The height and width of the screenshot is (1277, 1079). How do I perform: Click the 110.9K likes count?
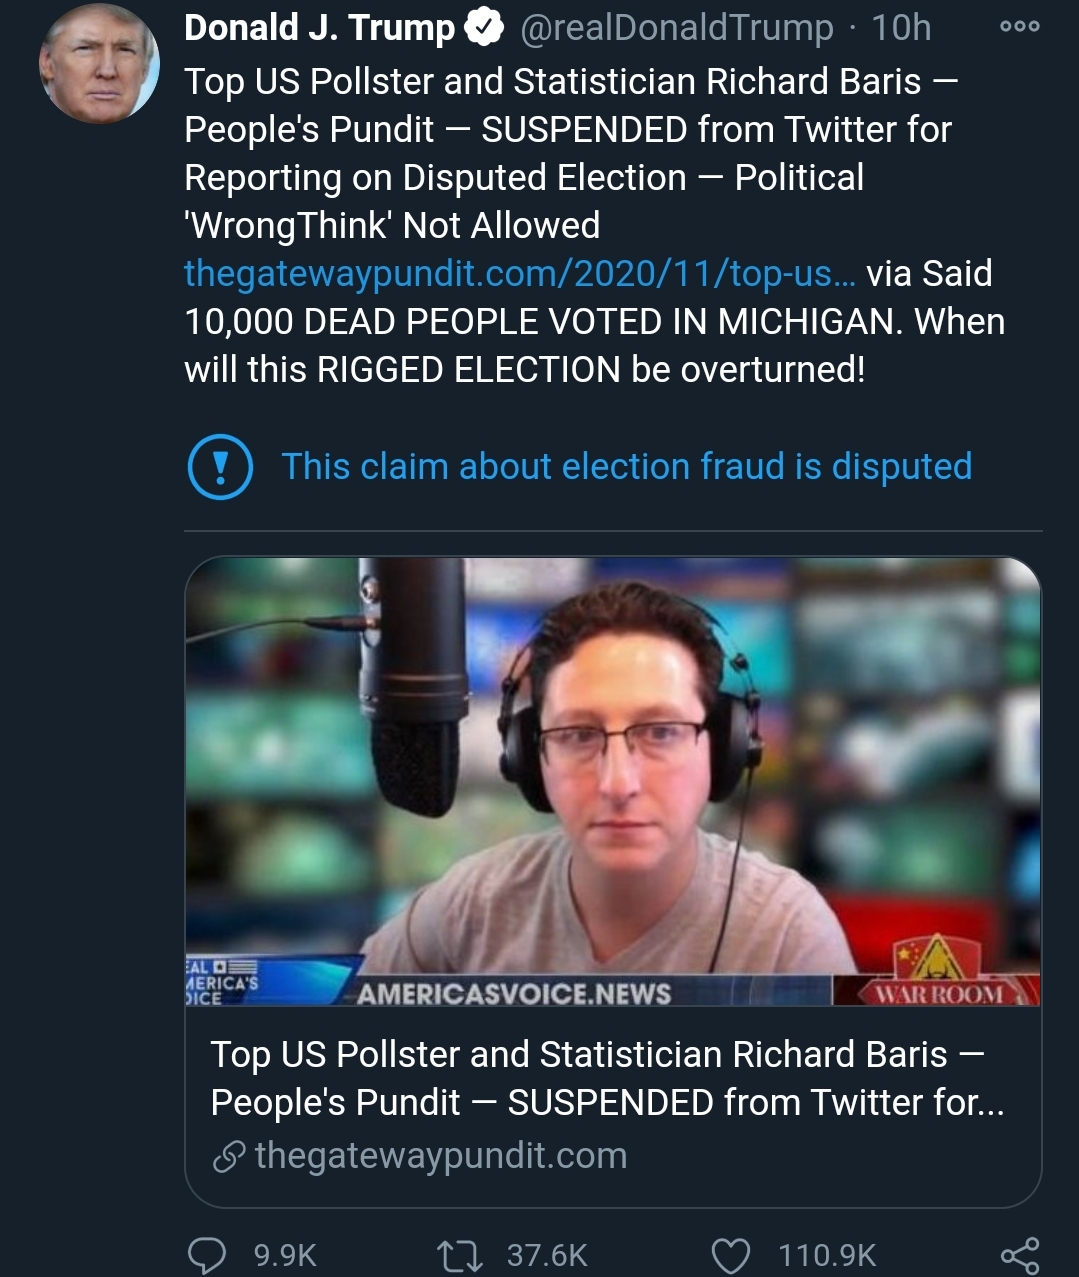click(x=827, y=1255)
